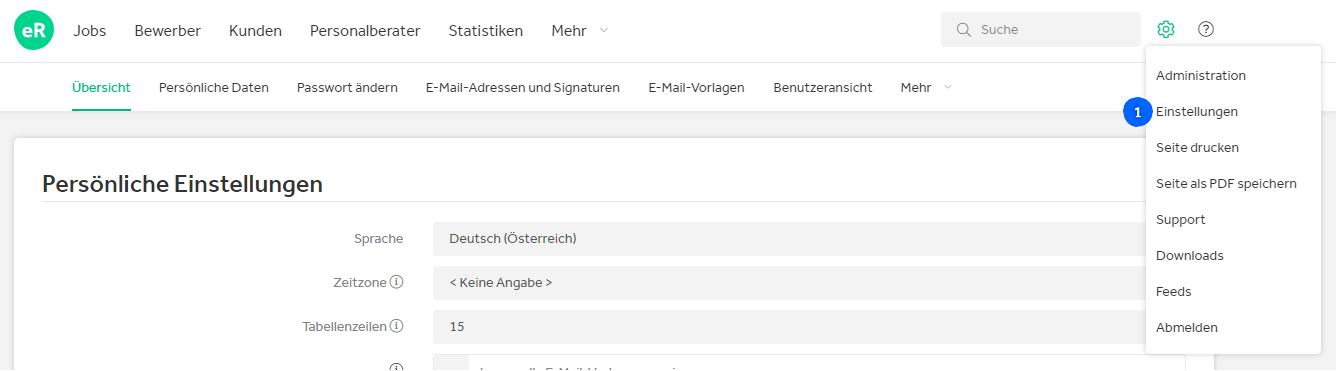
Task: Select Einstellungen from the gear menu
Action: pyautogui.click(x=1197, y=112)
